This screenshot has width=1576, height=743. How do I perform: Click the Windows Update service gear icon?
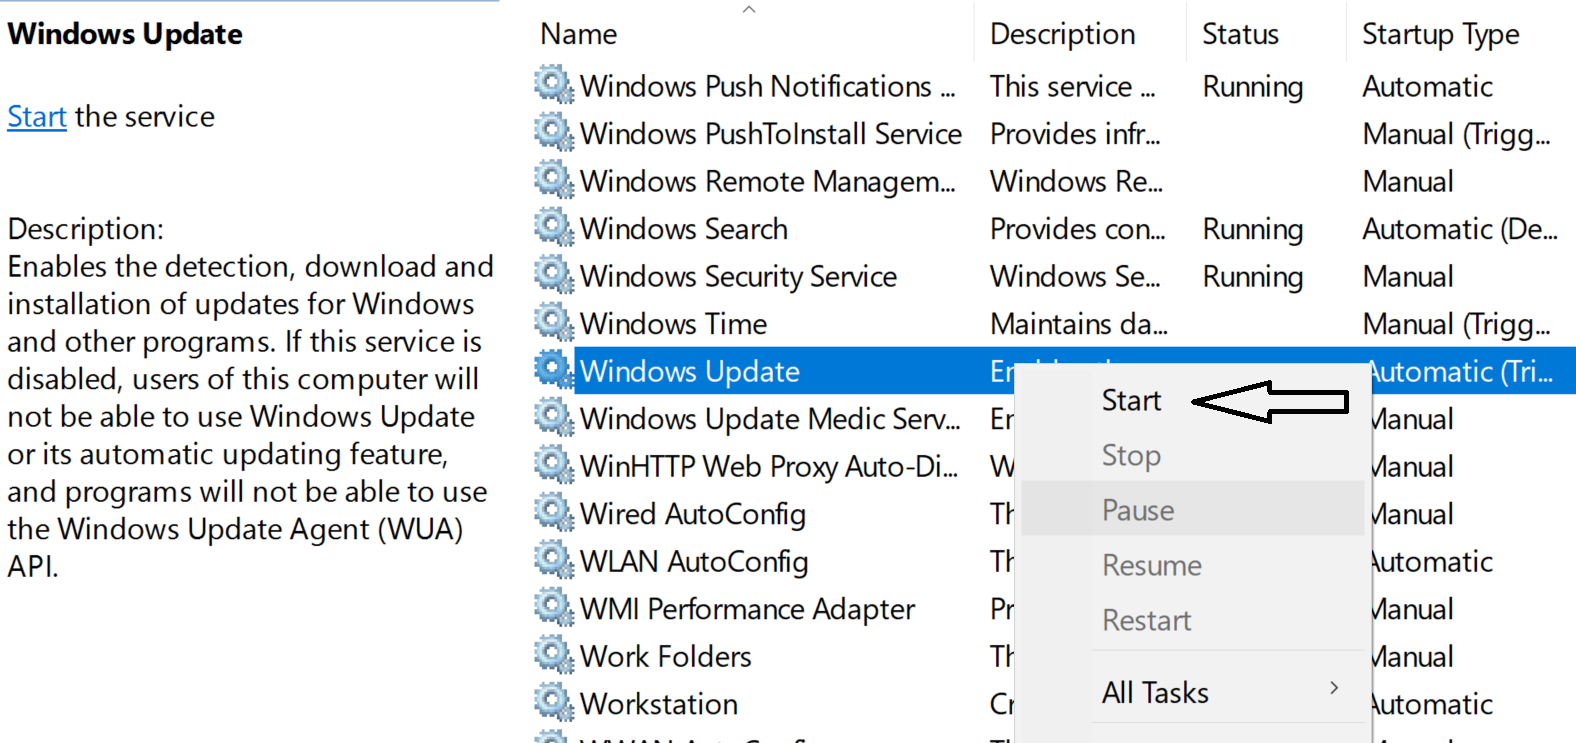click(554, 370)
